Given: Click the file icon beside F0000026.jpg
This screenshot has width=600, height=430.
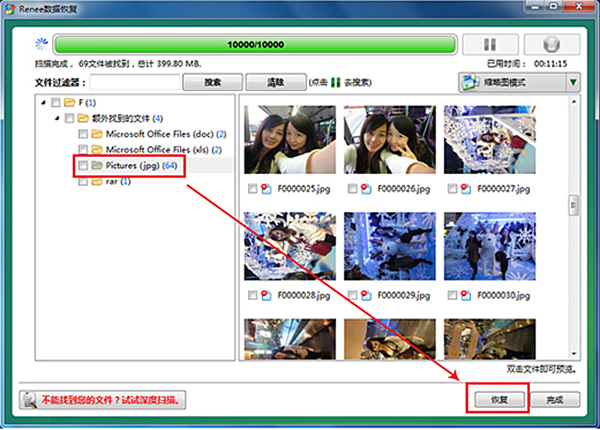Looking at the screenshot, I should (366, 189).
